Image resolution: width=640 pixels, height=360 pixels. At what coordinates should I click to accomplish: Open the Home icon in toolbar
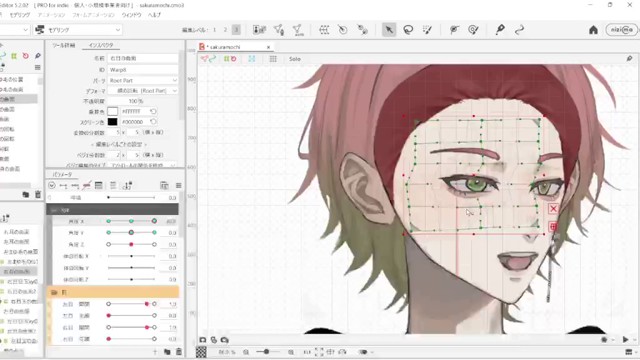pos(593,30)
